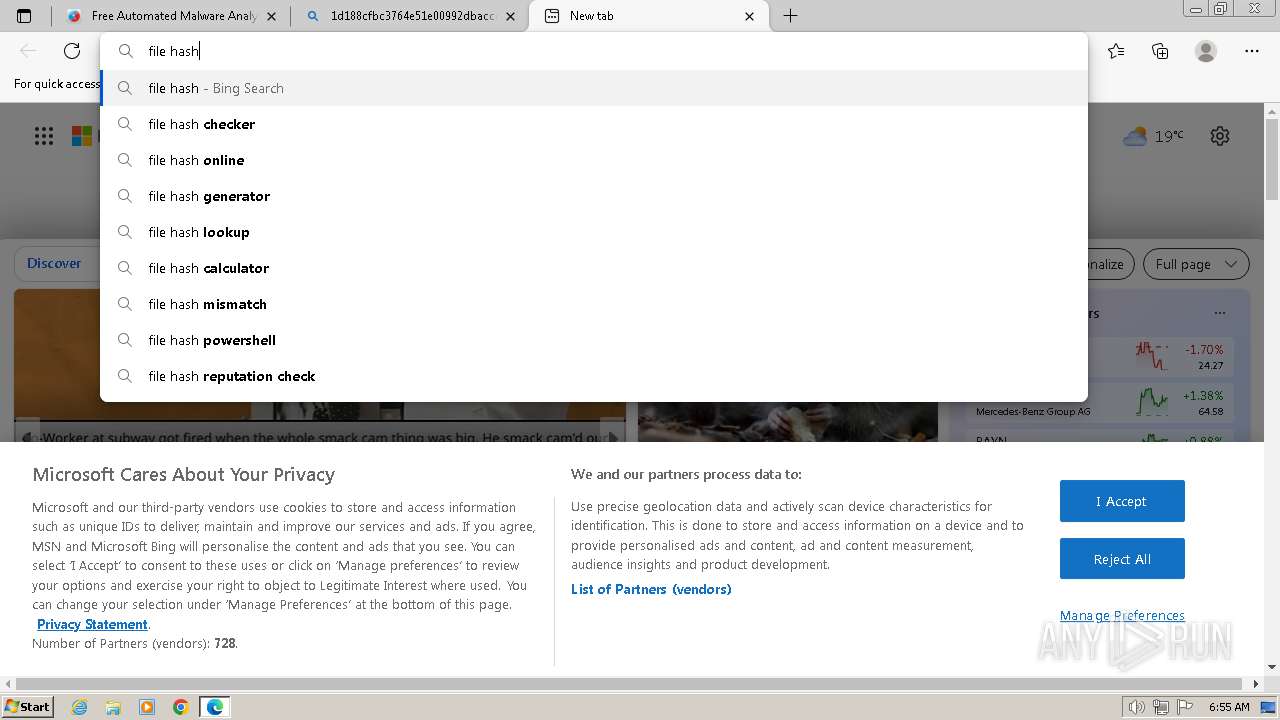Open the Mercedes-Benz Group AG stock row
The width and height of the screenshot is (1280, 720).
(1099, 403)
